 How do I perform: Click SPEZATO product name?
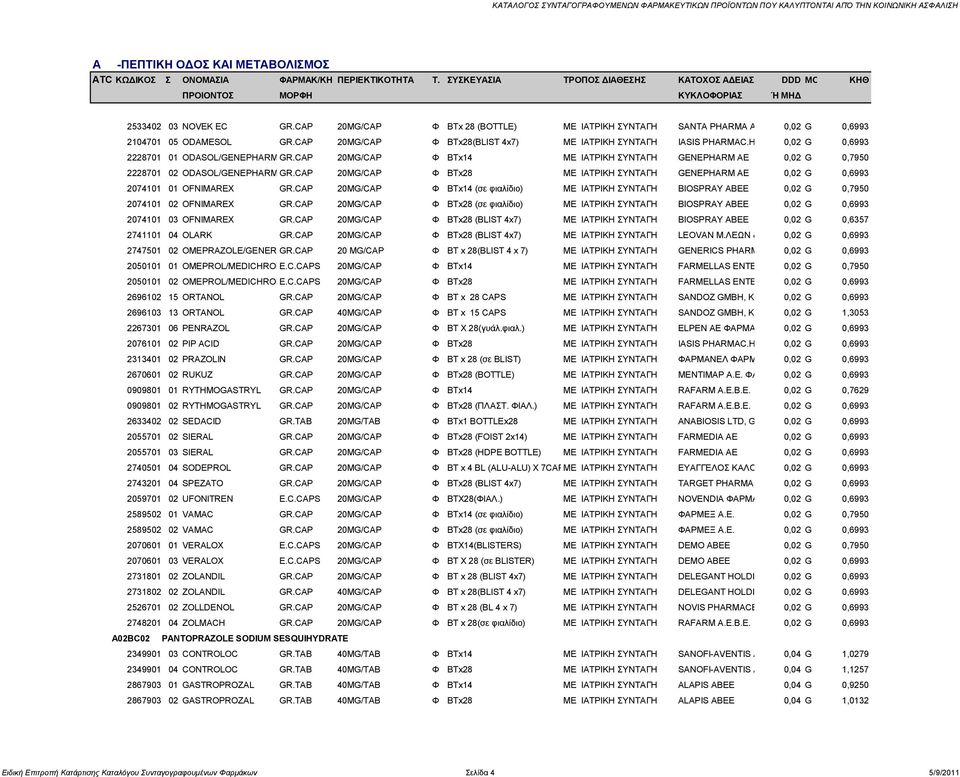click(x=203, y=483)
